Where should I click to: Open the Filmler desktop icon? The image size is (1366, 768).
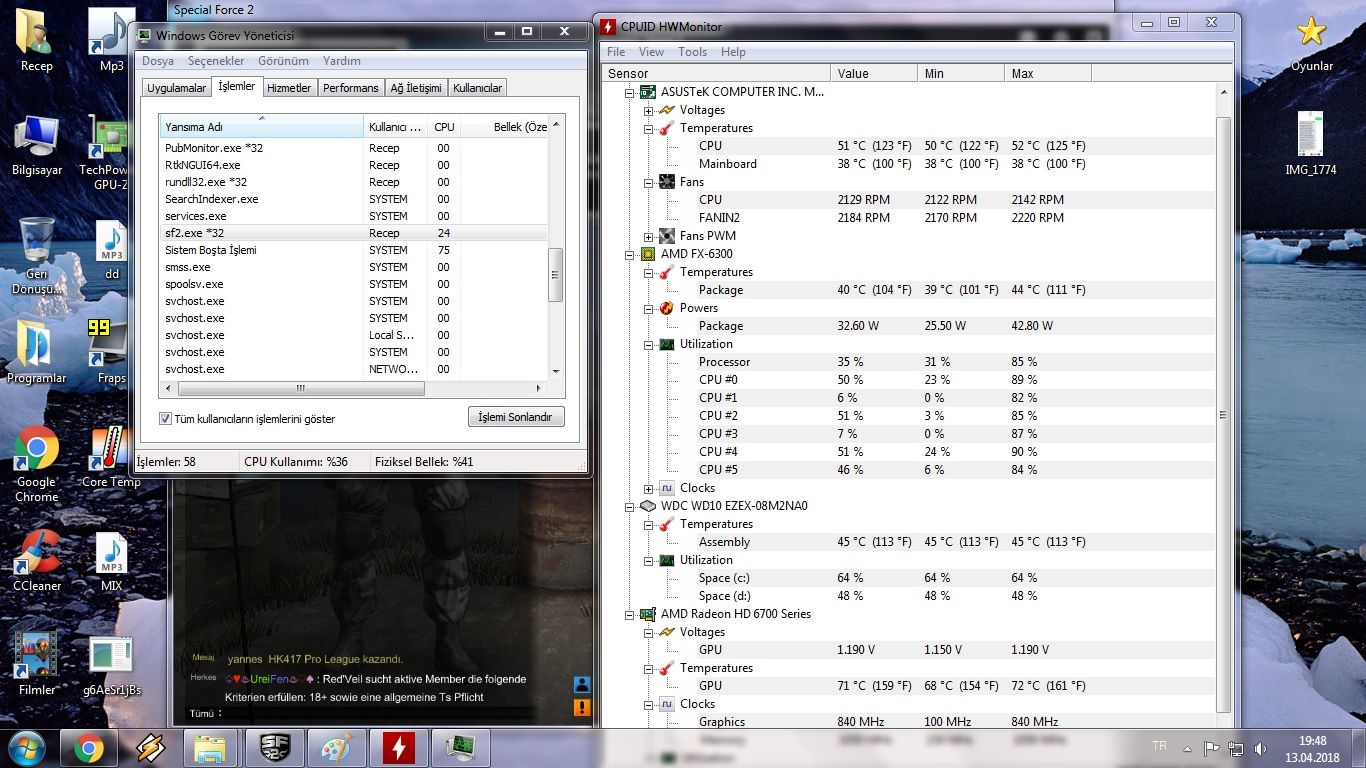coord(37,665)
